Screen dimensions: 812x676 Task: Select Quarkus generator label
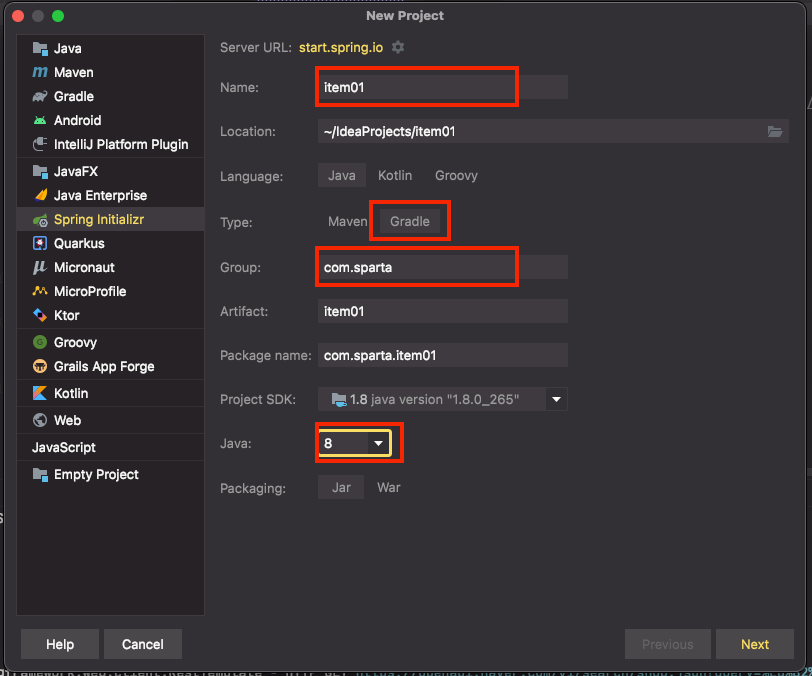[x=79, y=243]
